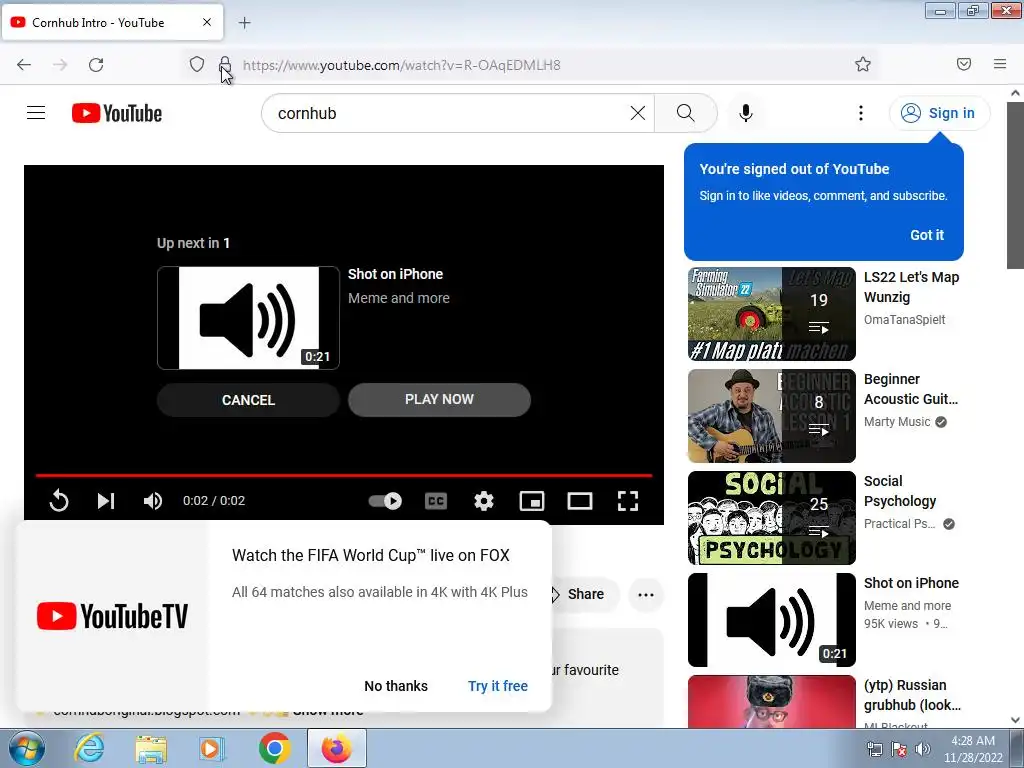This screenshot has width=1024, height=768.
Task: Open Chrome from the taskbar
Action: (274, 748)
